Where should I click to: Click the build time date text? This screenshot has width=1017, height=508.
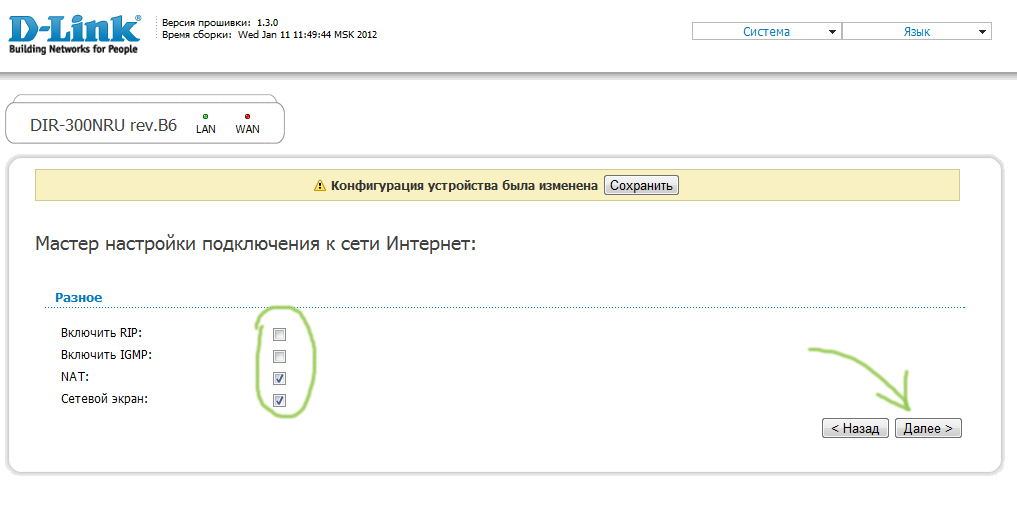(306, 34)
